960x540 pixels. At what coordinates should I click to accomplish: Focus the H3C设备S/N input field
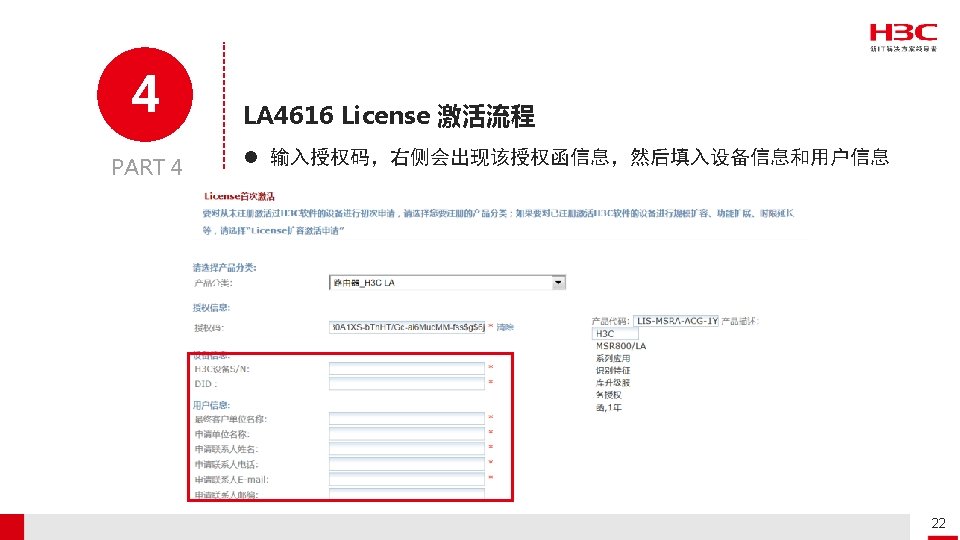pyautogui.click(x=407, y=369)
